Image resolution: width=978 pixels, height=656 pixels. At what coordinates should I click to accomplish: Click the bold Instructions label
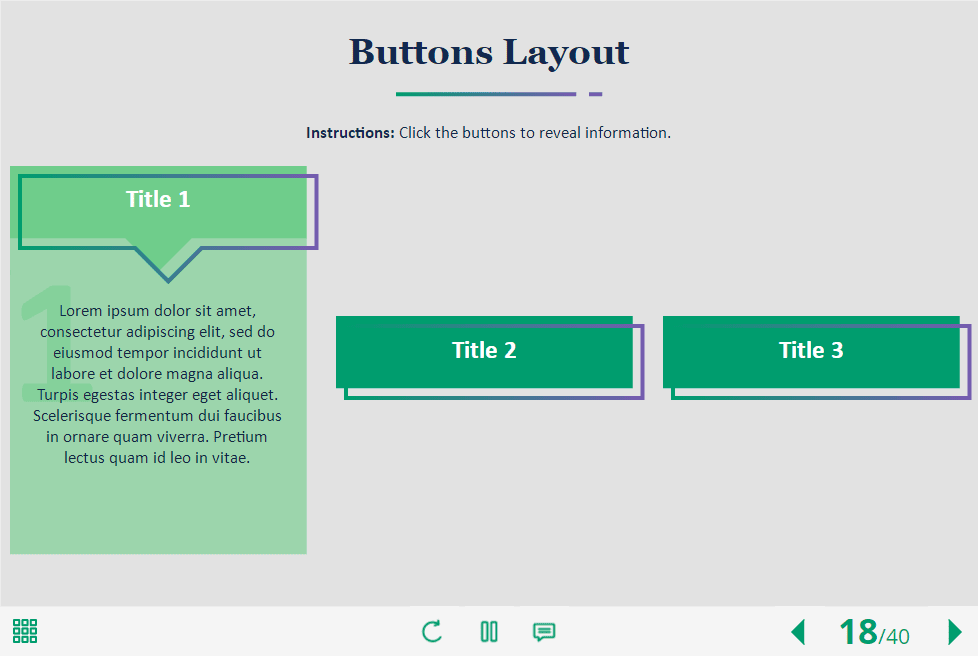[350, 133]
